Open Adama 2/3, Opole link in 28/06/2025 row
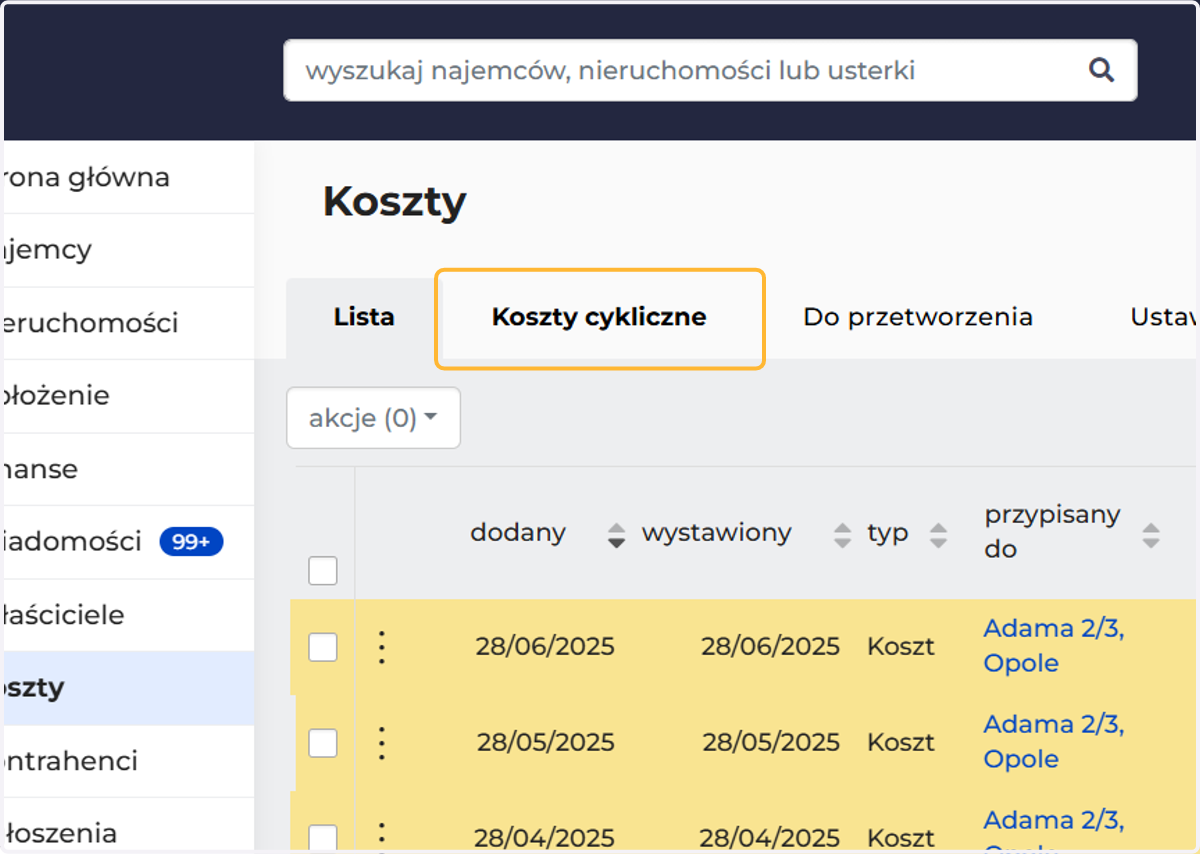The height and width of the screenshot is (854, 1200). click(x=1053, y=645)
